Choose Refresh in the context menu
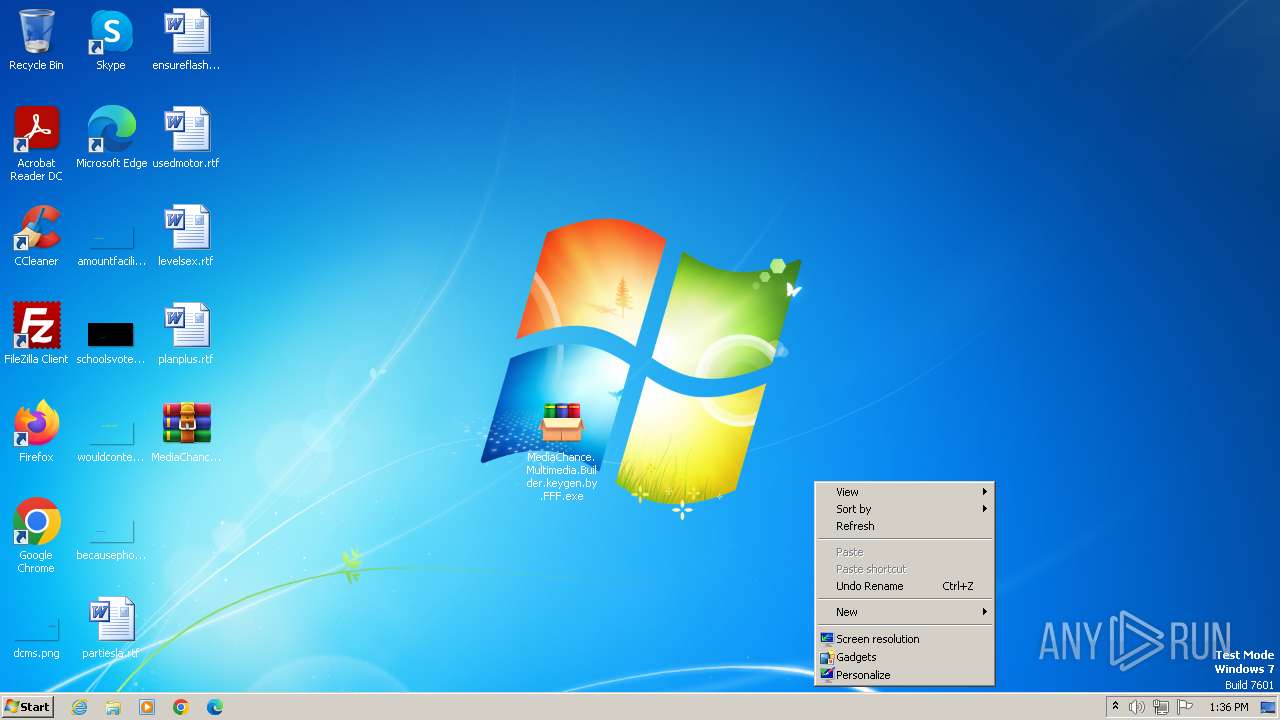The height and width of the screenshot is (720, 1280). tap(904, 526)
